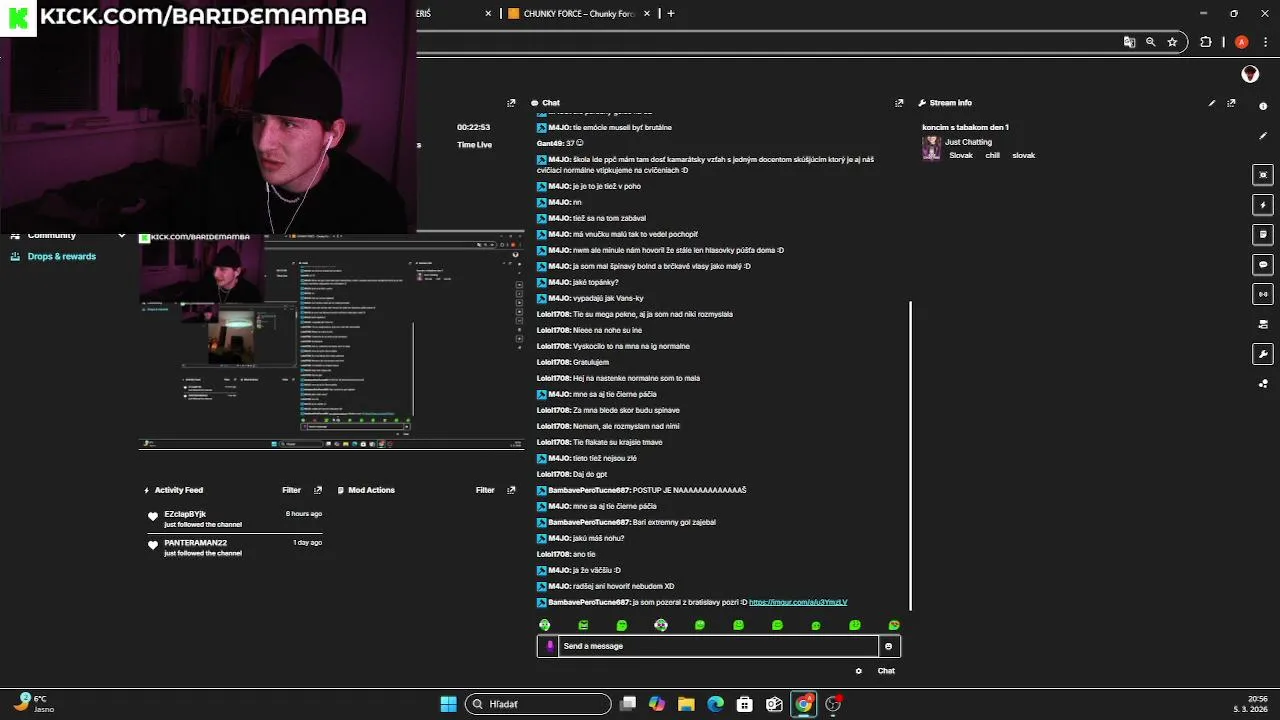Open the Windows Start menu
The width and height of the screenshot is (1280, 720).
pos(448,704)
